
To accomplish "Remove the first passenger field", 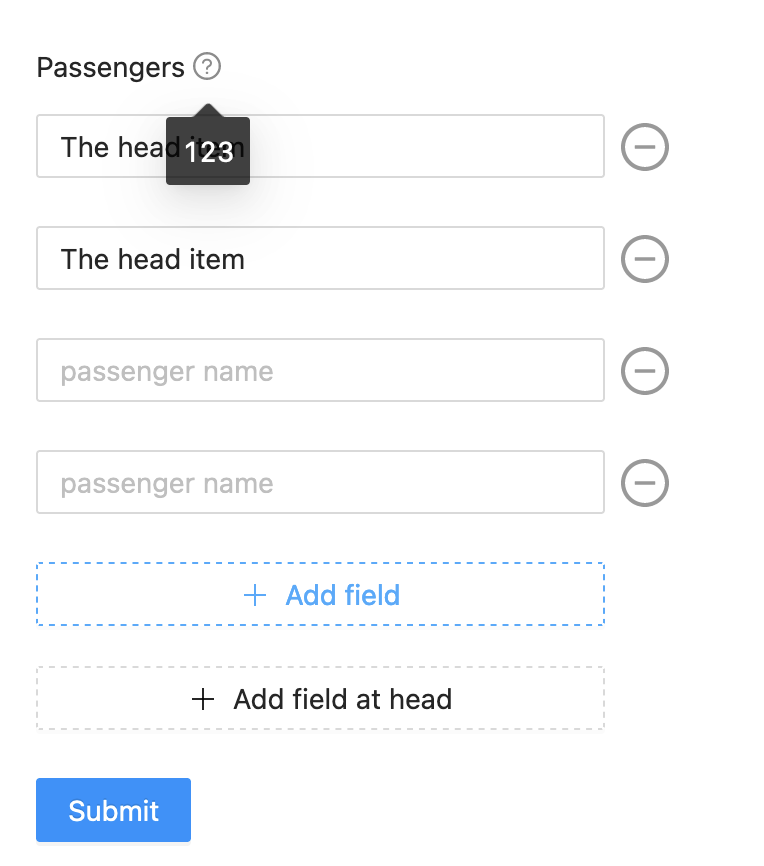I will coord(645,147).
